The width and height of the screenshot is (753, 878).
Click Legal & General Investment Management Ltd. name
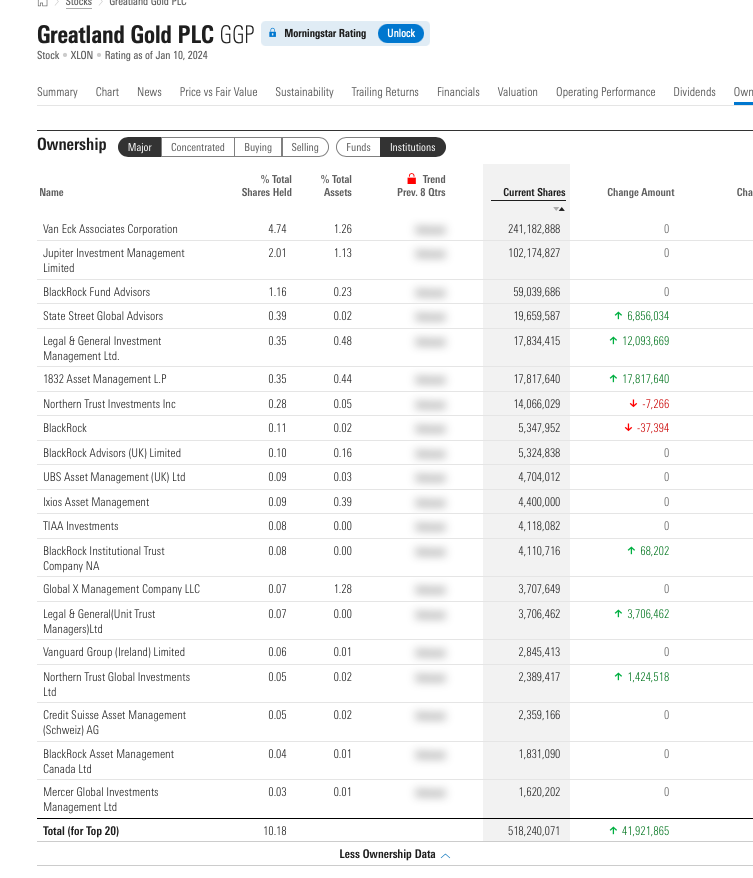102,348
